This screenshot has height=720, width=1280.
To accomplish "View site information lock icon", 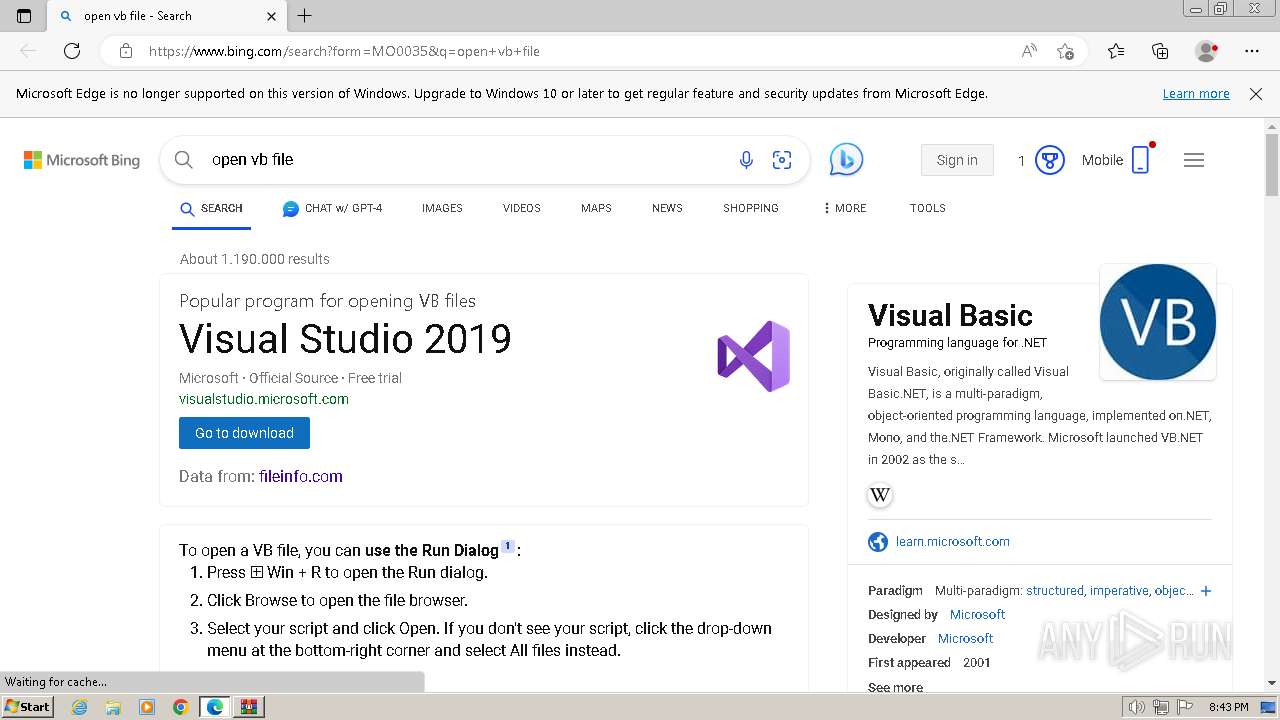I will (126, 51).
